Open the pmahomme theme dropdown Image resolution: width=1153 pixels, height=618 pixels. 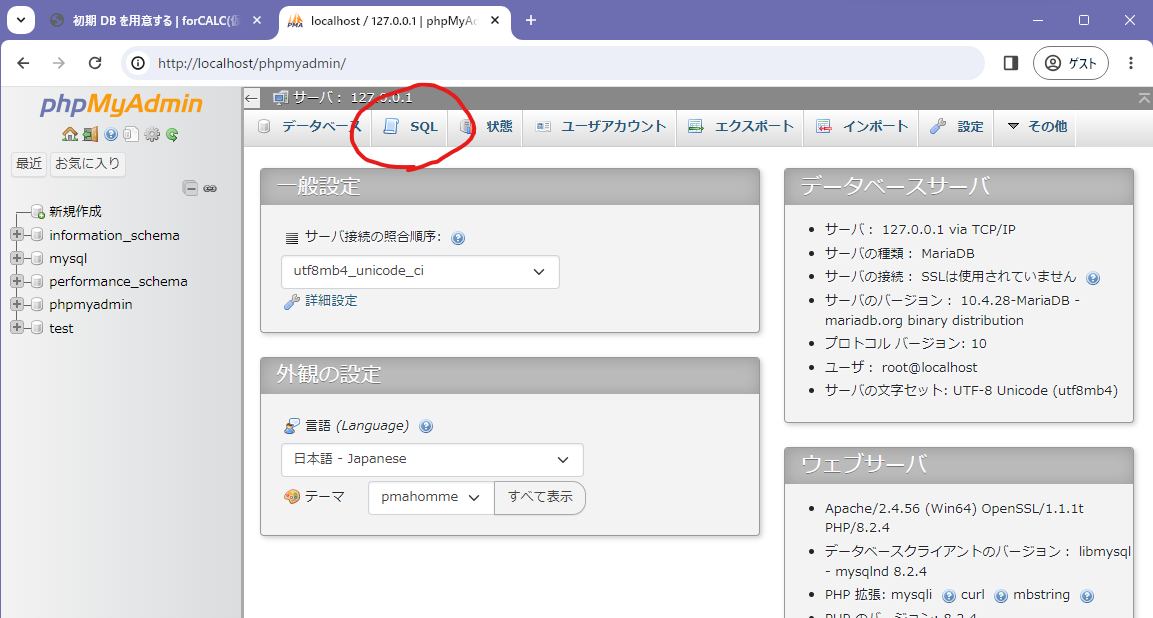[x=431, y=497]
